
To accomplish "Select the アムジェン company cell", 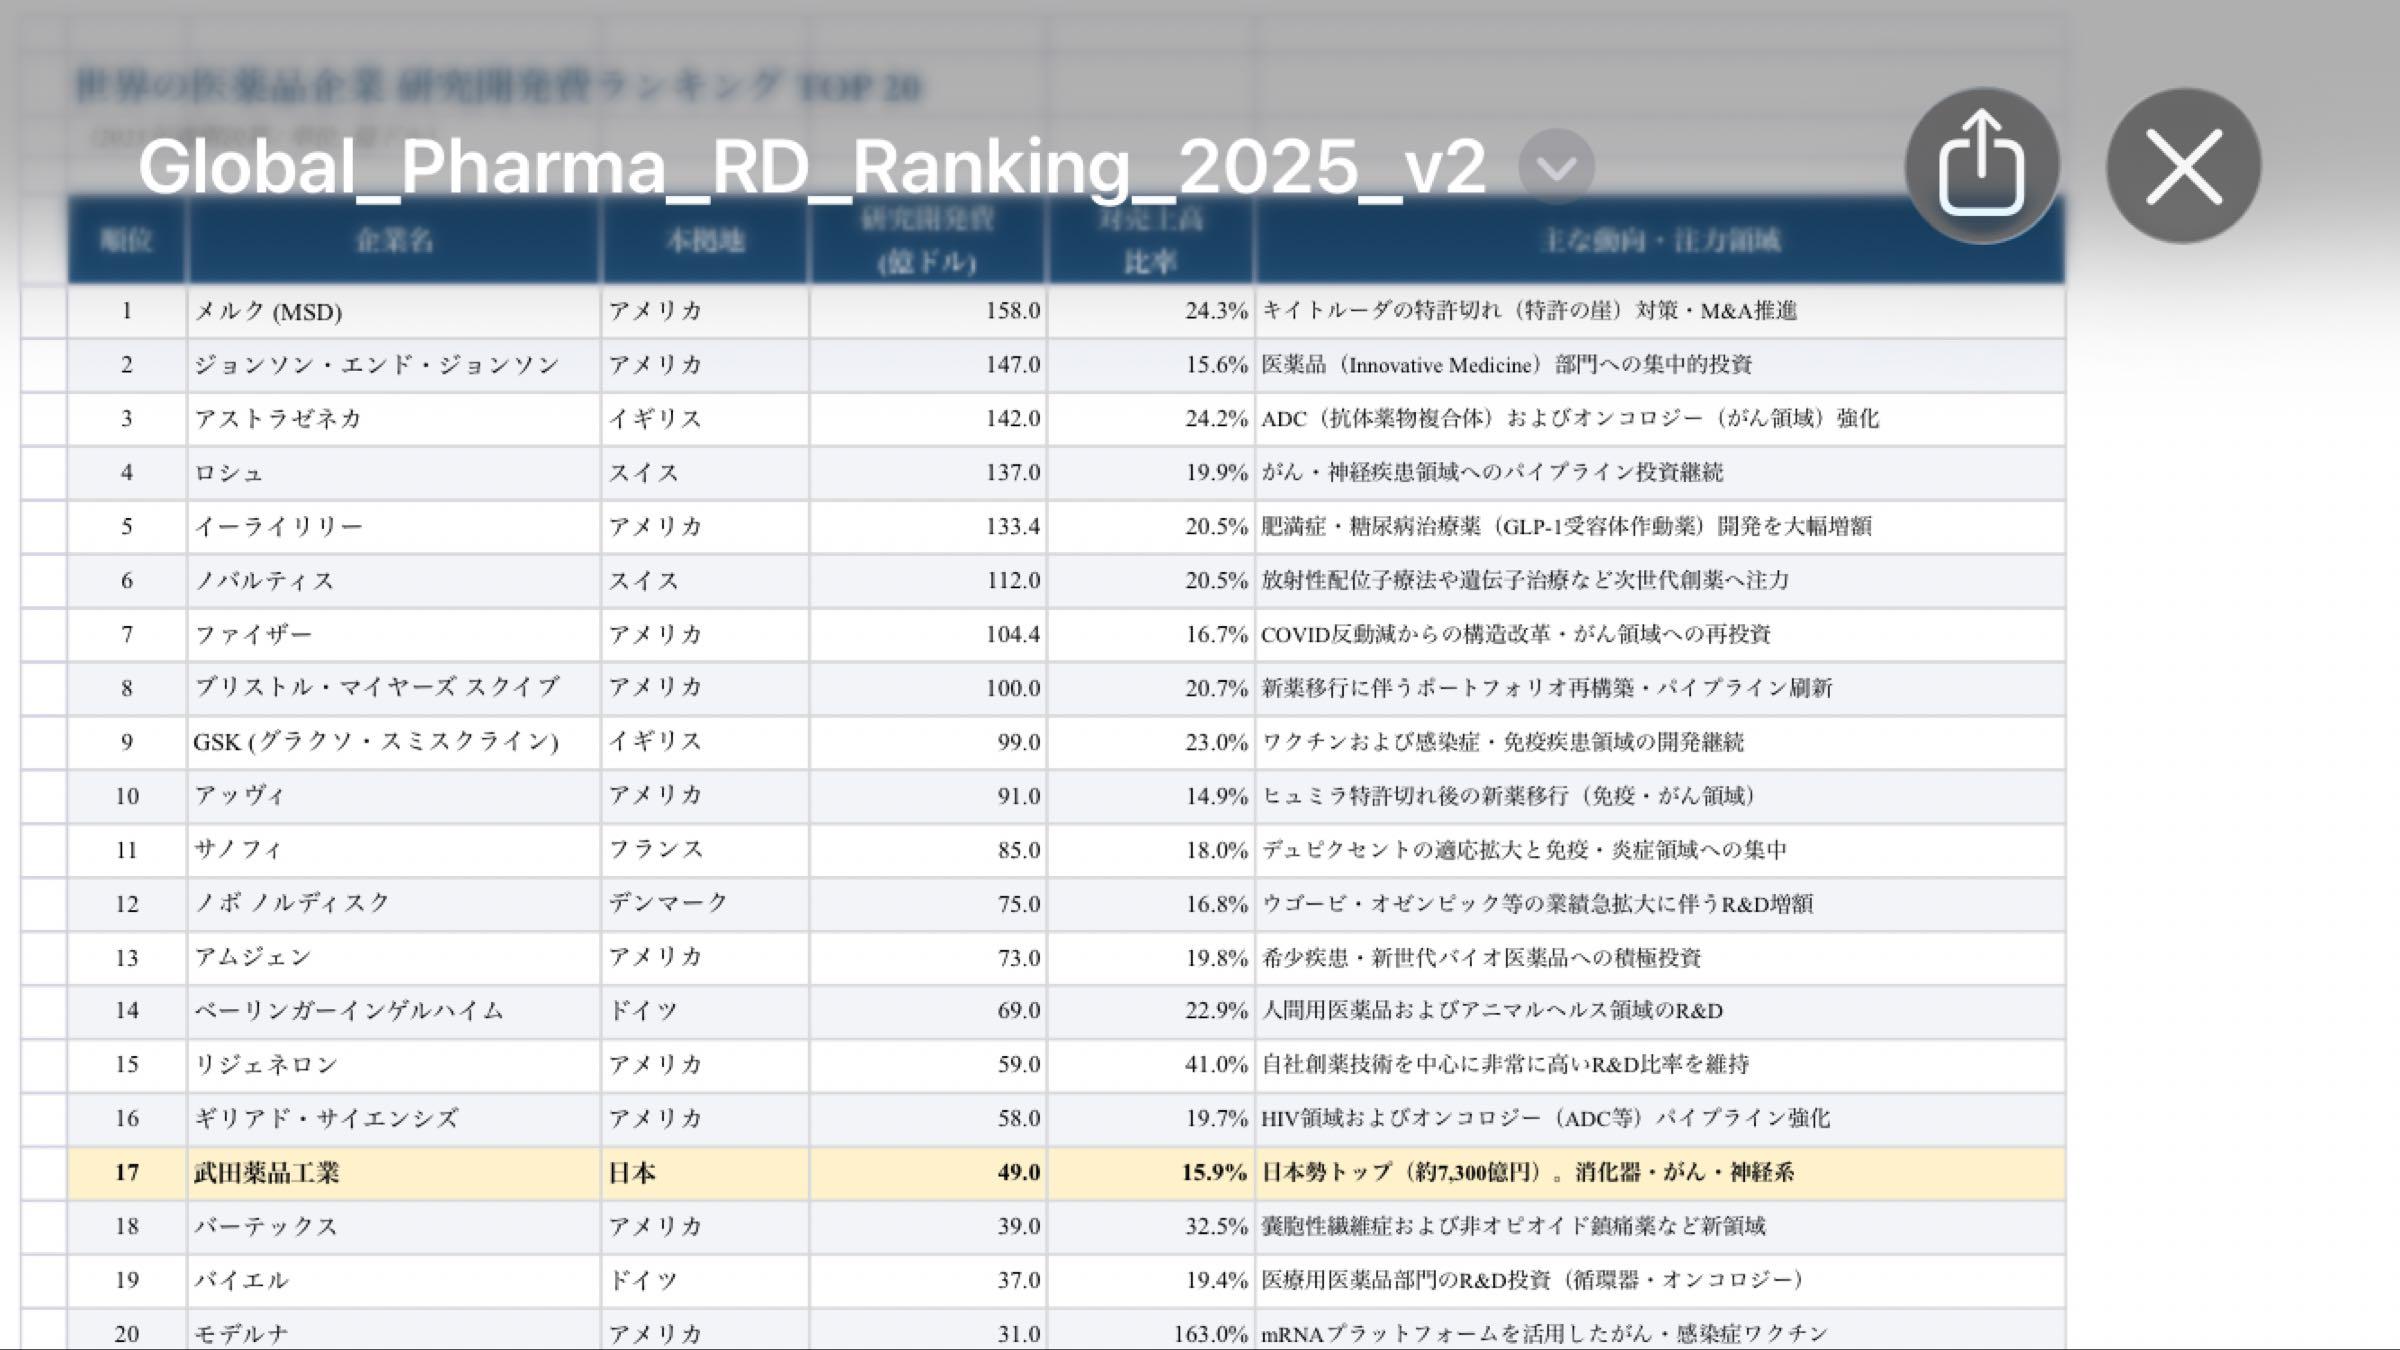I will pos(394,958).
